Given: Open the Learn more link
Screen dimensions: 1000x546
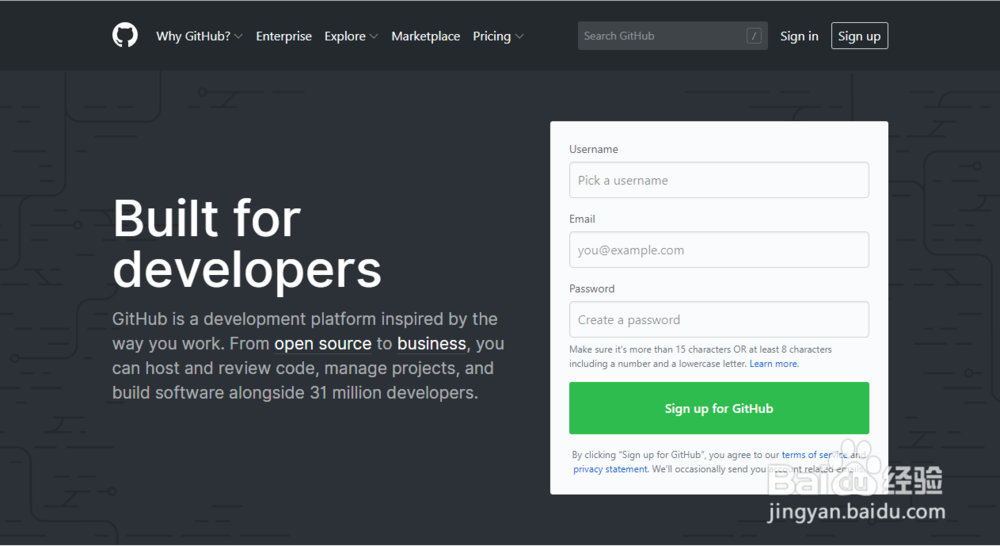Looking at the screenshot, I should 774,364.
